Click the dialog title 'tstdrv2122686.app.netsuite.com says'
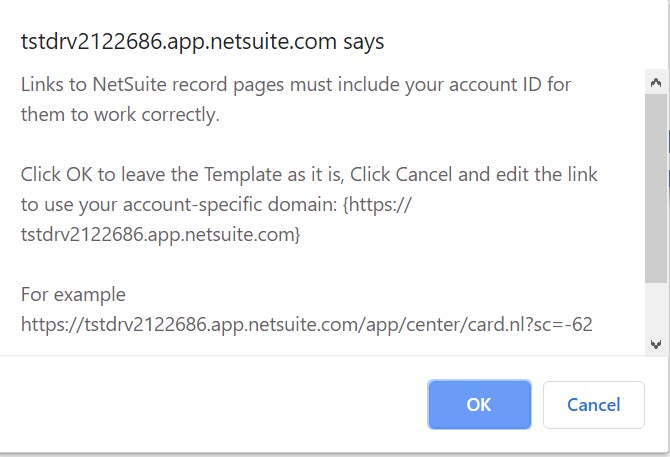Screen dimensions: 670x457 (x=203, y=42)
